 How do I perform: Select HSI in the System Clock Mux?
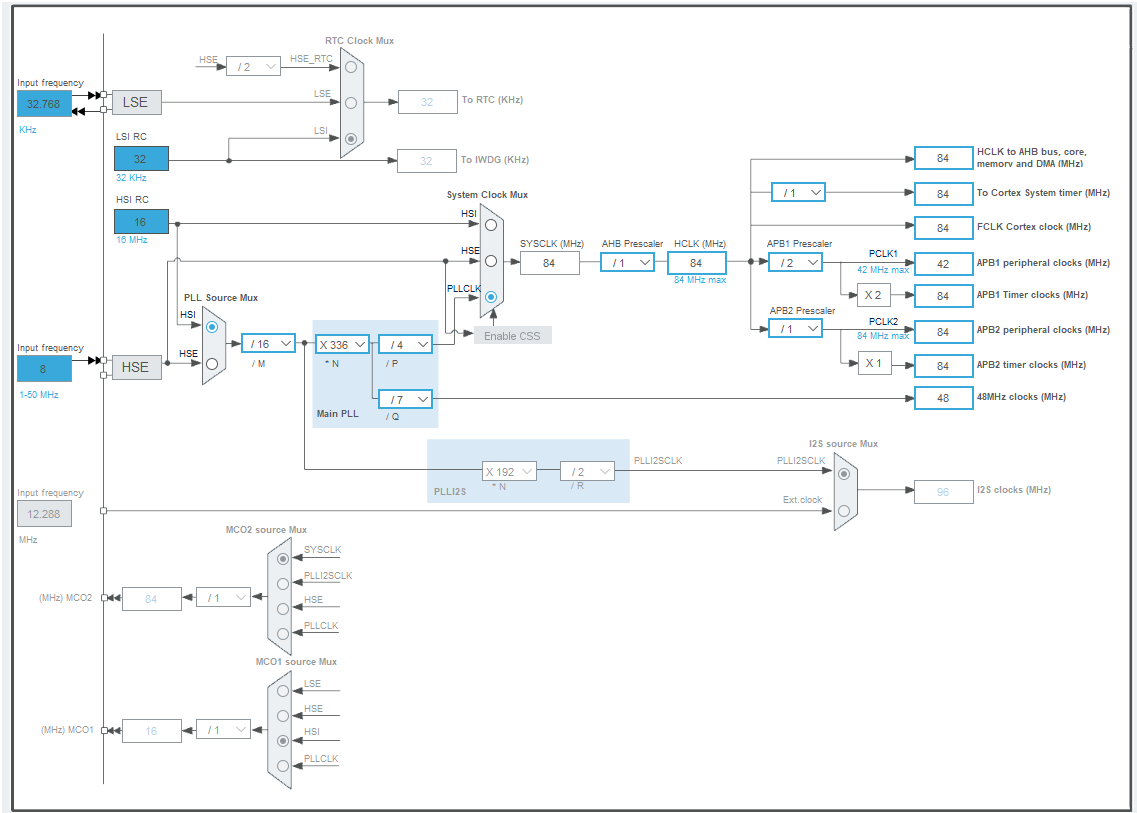[490, 225]
